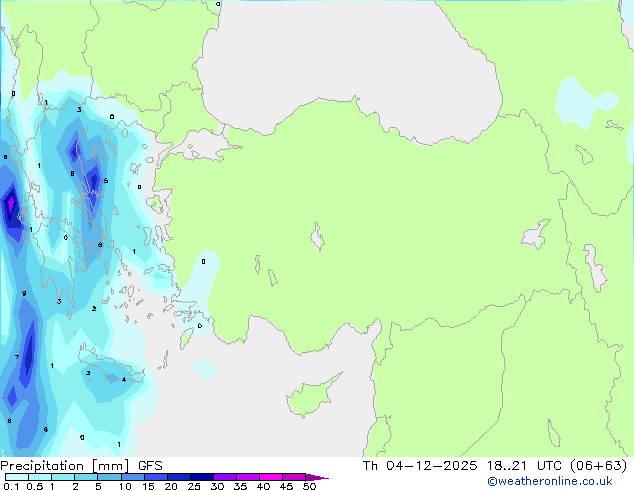Click the legend label '10'
This screenshot has height=490, width=634.
pos(125,486)
